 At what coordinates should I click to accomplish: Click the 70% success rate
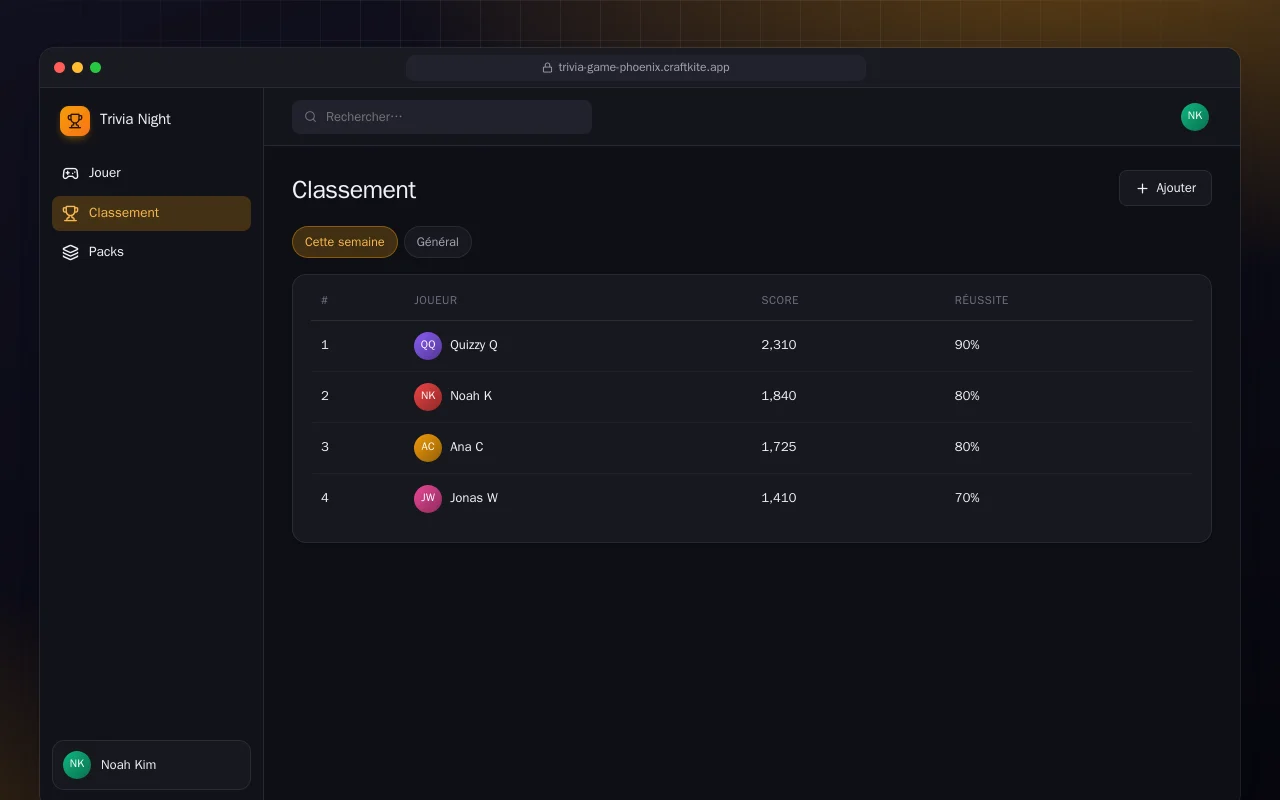tap(967, 498)
